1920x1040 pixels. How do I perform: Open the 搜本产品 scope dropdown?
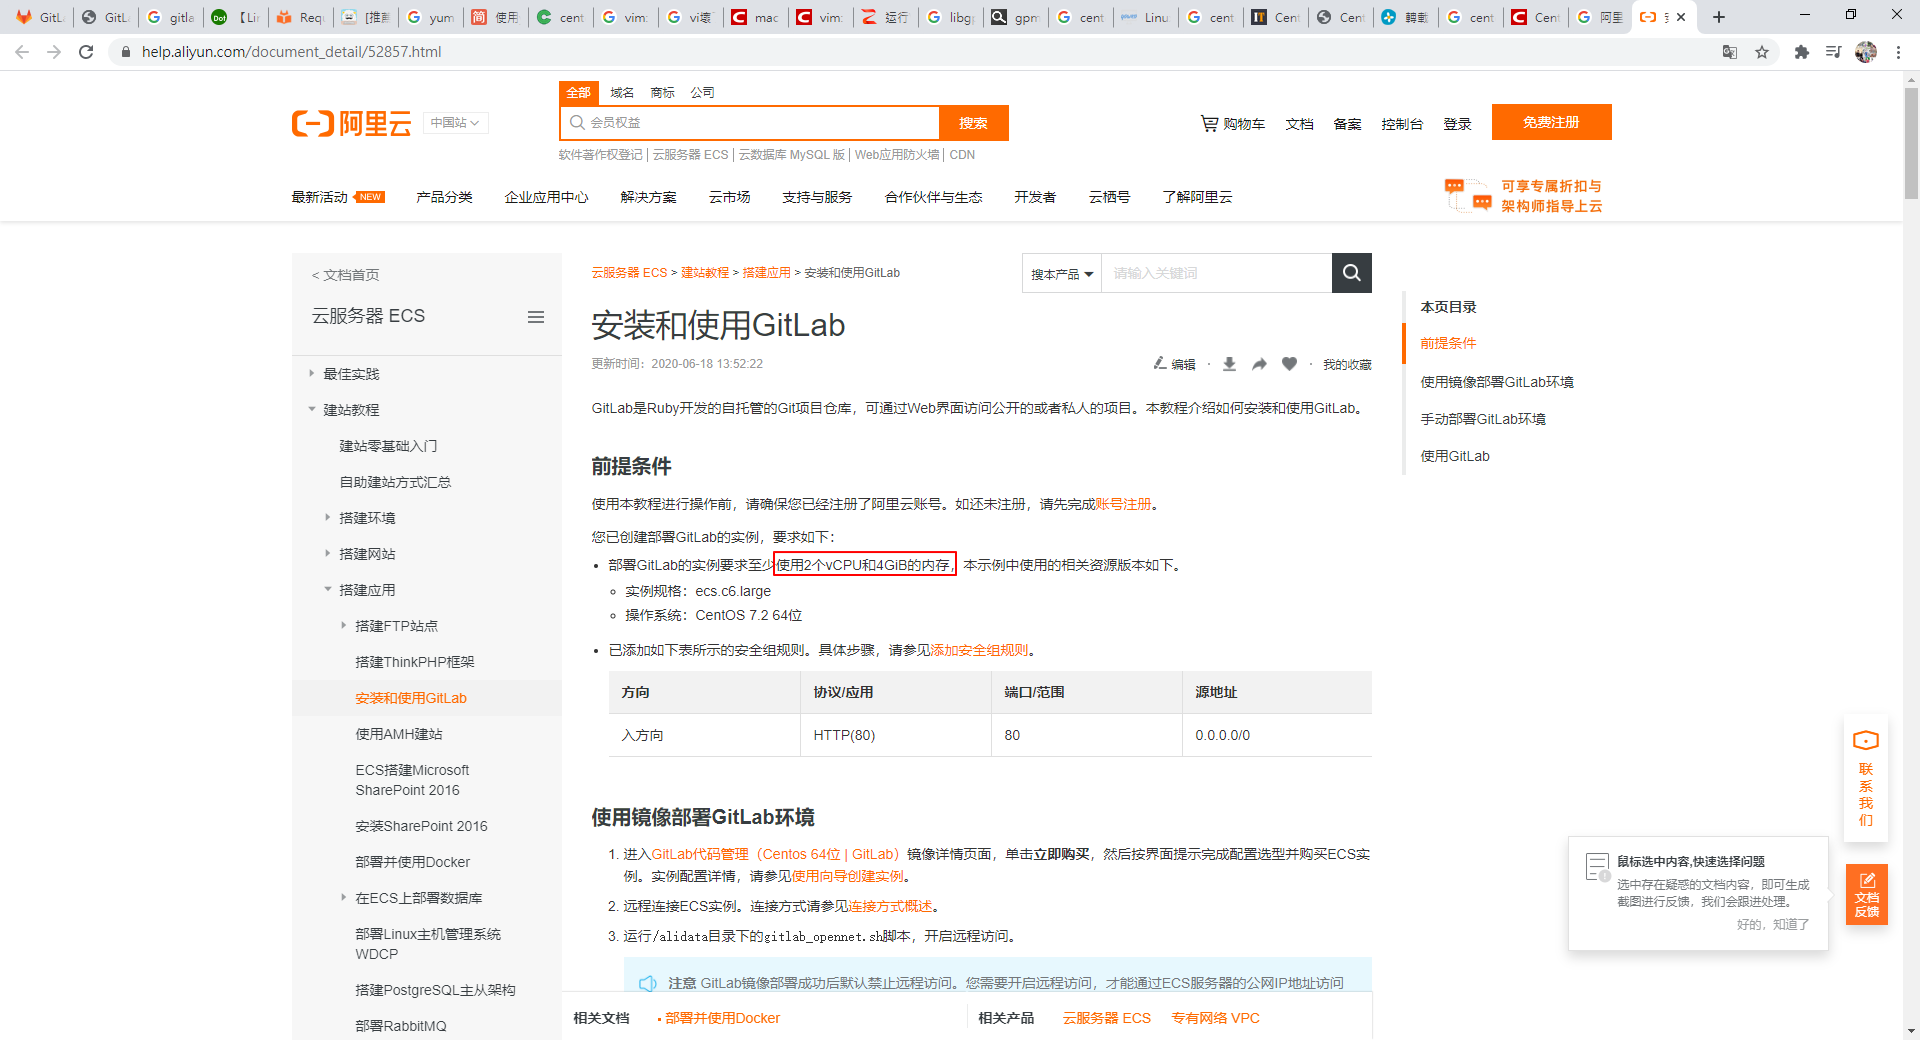point(1062,274)
